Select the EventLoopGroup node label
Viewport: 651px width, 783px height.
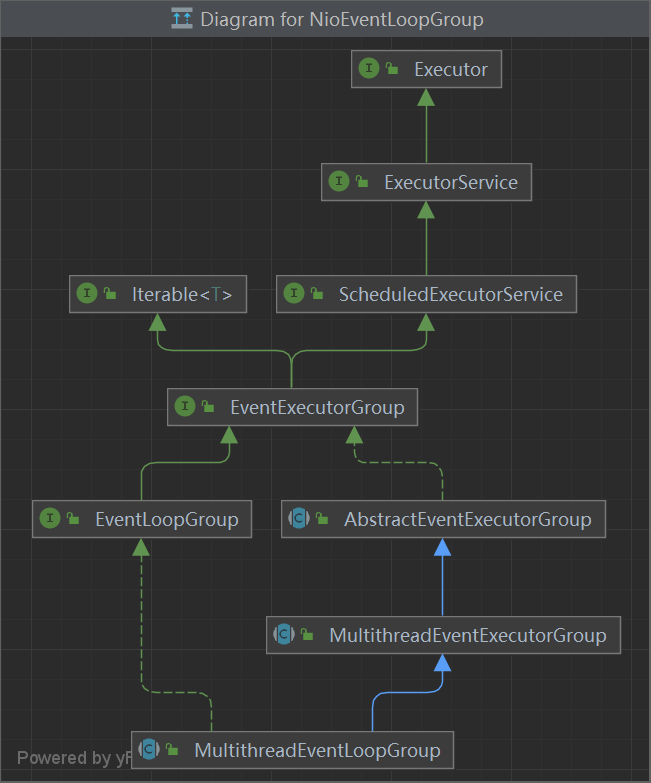coord(167,519)
